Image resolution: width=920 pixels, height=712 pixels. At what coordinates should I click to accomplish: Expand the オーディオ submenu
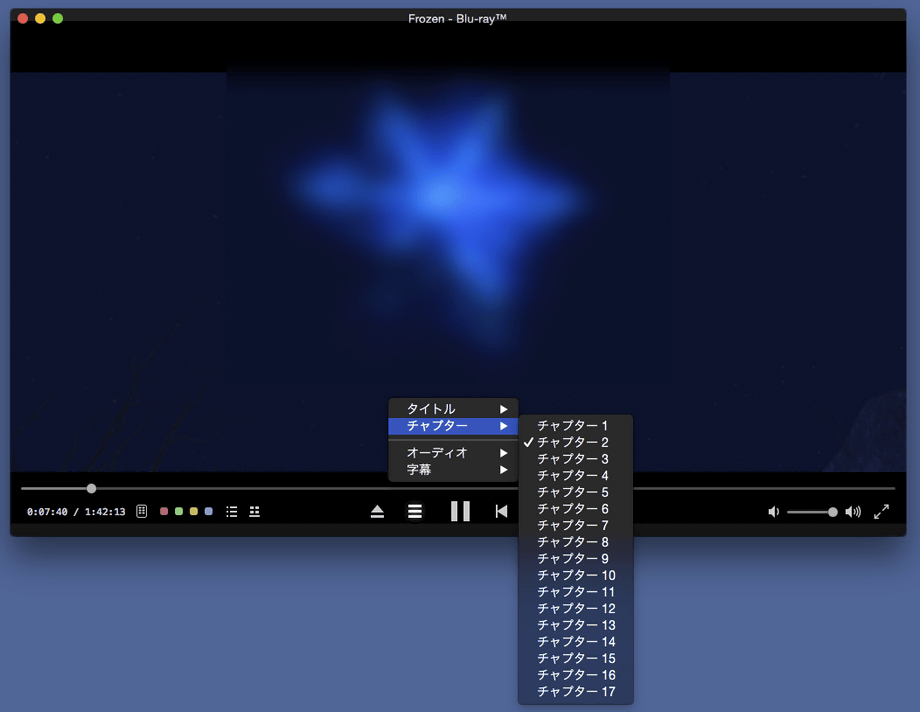[x=453, y=453]
